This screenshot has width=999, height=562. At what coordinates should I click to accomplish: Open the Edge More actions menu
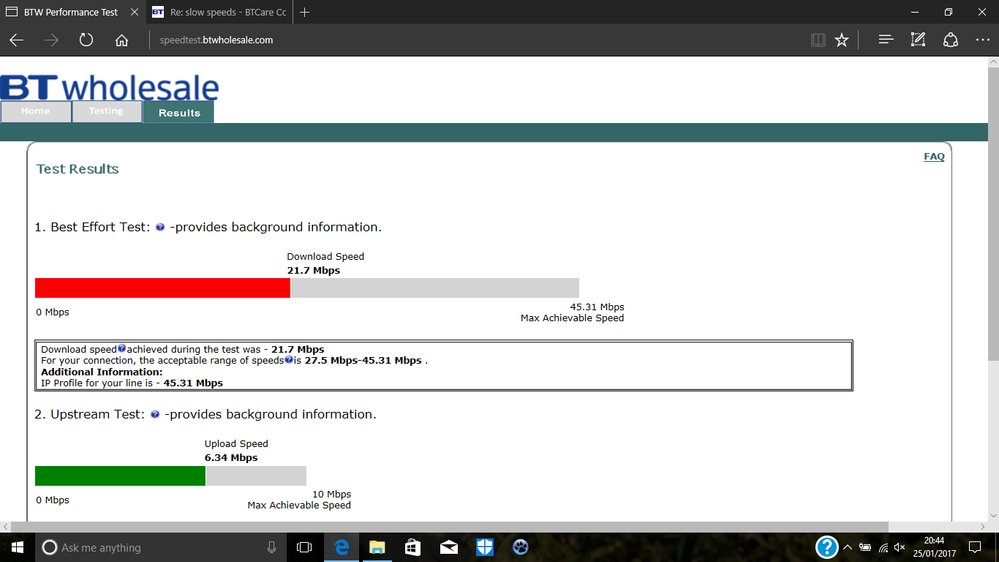coord(982,40)
